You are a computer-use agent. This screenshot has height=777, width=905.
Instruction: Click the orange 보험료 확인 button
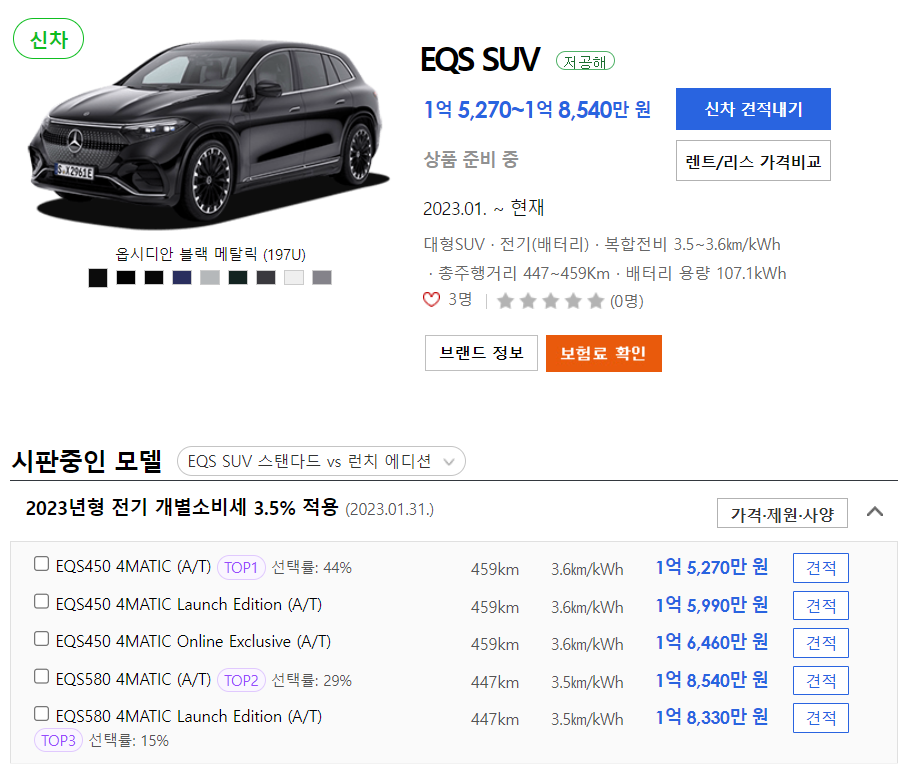(604, 353)
